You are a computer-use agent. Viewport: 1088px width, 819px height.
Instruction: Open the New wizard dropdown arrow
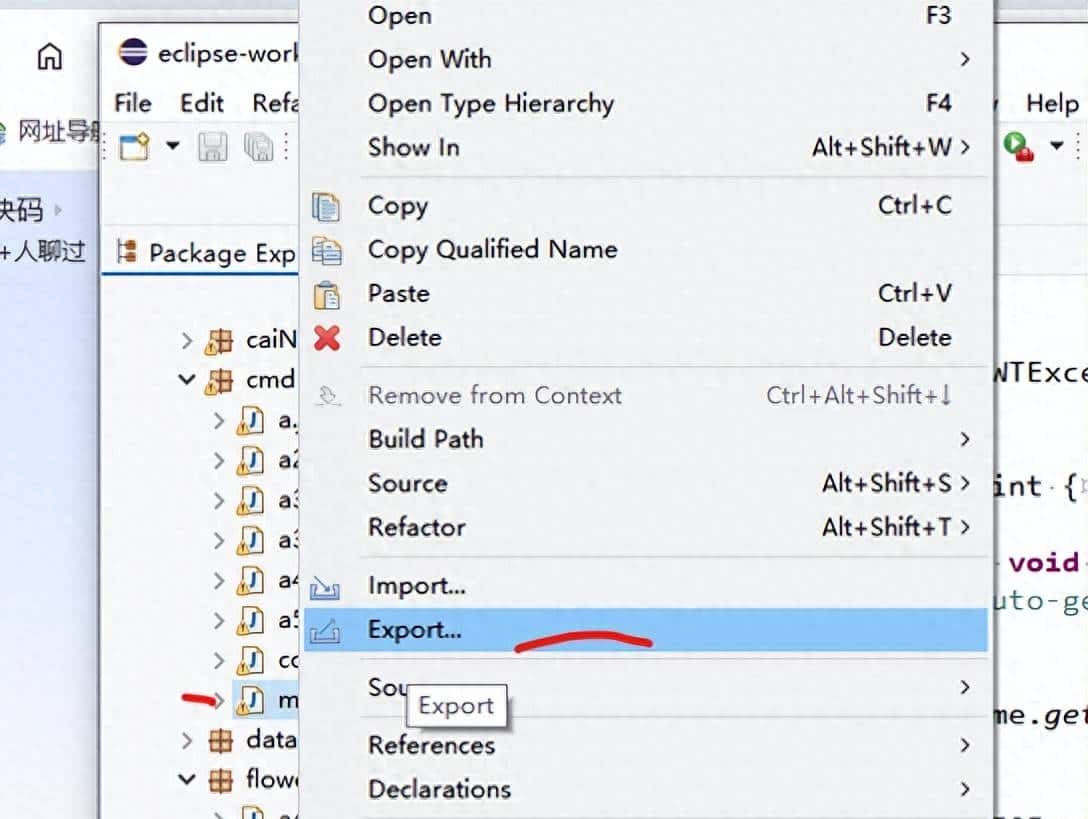tap(173, 146)
